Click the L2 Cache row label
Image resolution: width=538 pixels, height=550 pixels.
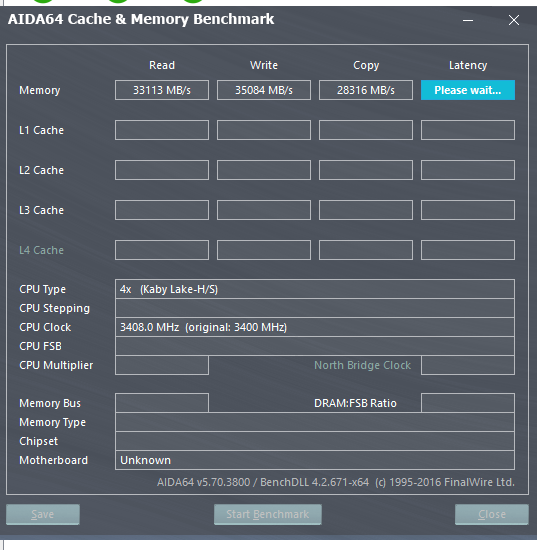(x=41, y=170)
